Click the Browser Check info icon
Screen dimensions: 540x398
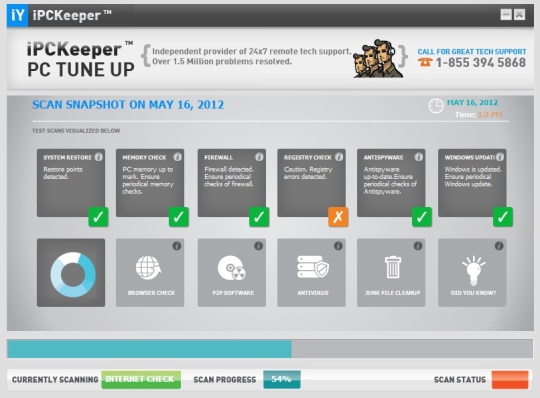click(x=177, y=246)
